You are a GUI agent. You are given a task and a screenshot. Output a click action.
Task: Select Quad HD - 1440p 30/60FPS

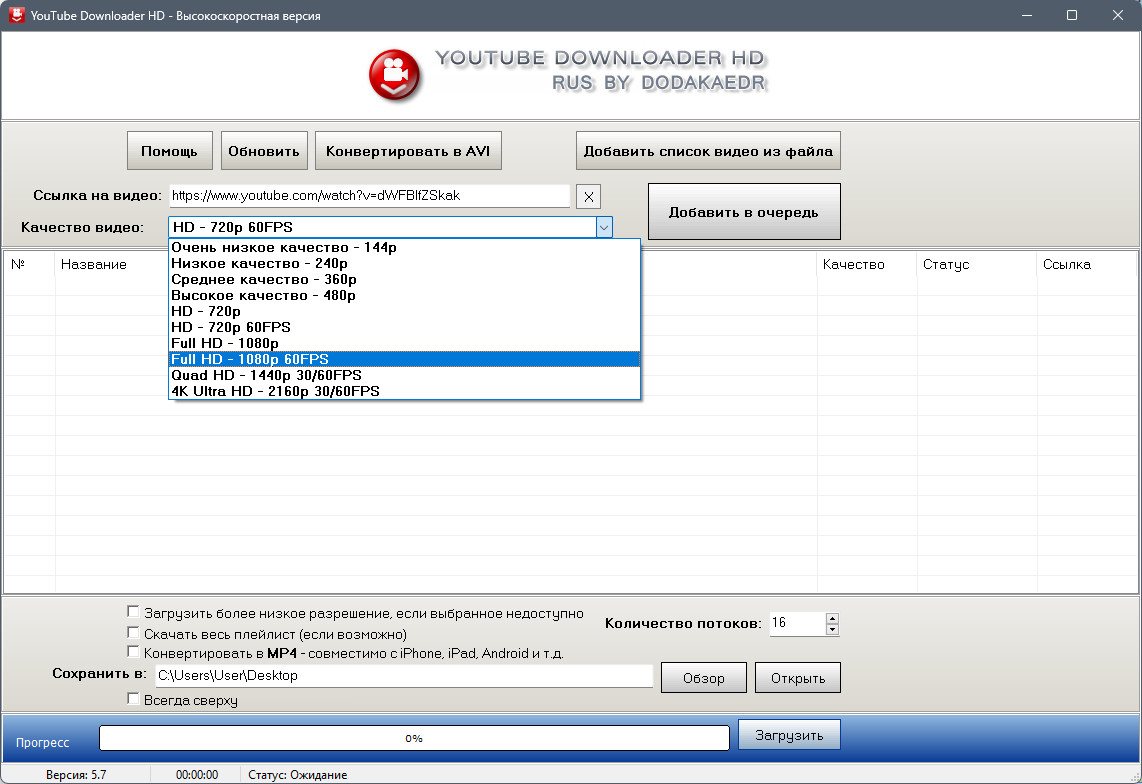point(404,375)
